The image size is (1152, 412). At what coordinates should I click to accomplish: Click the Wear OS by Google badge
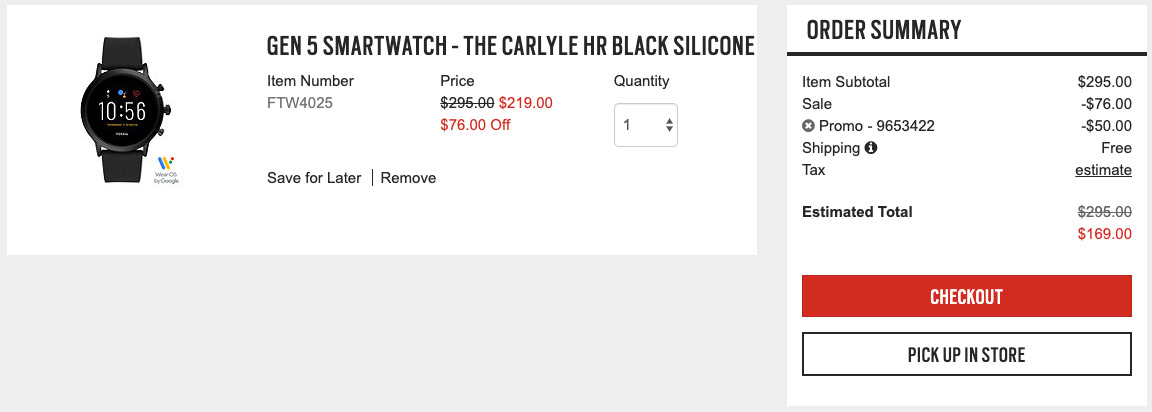click(x=166, y=169)
